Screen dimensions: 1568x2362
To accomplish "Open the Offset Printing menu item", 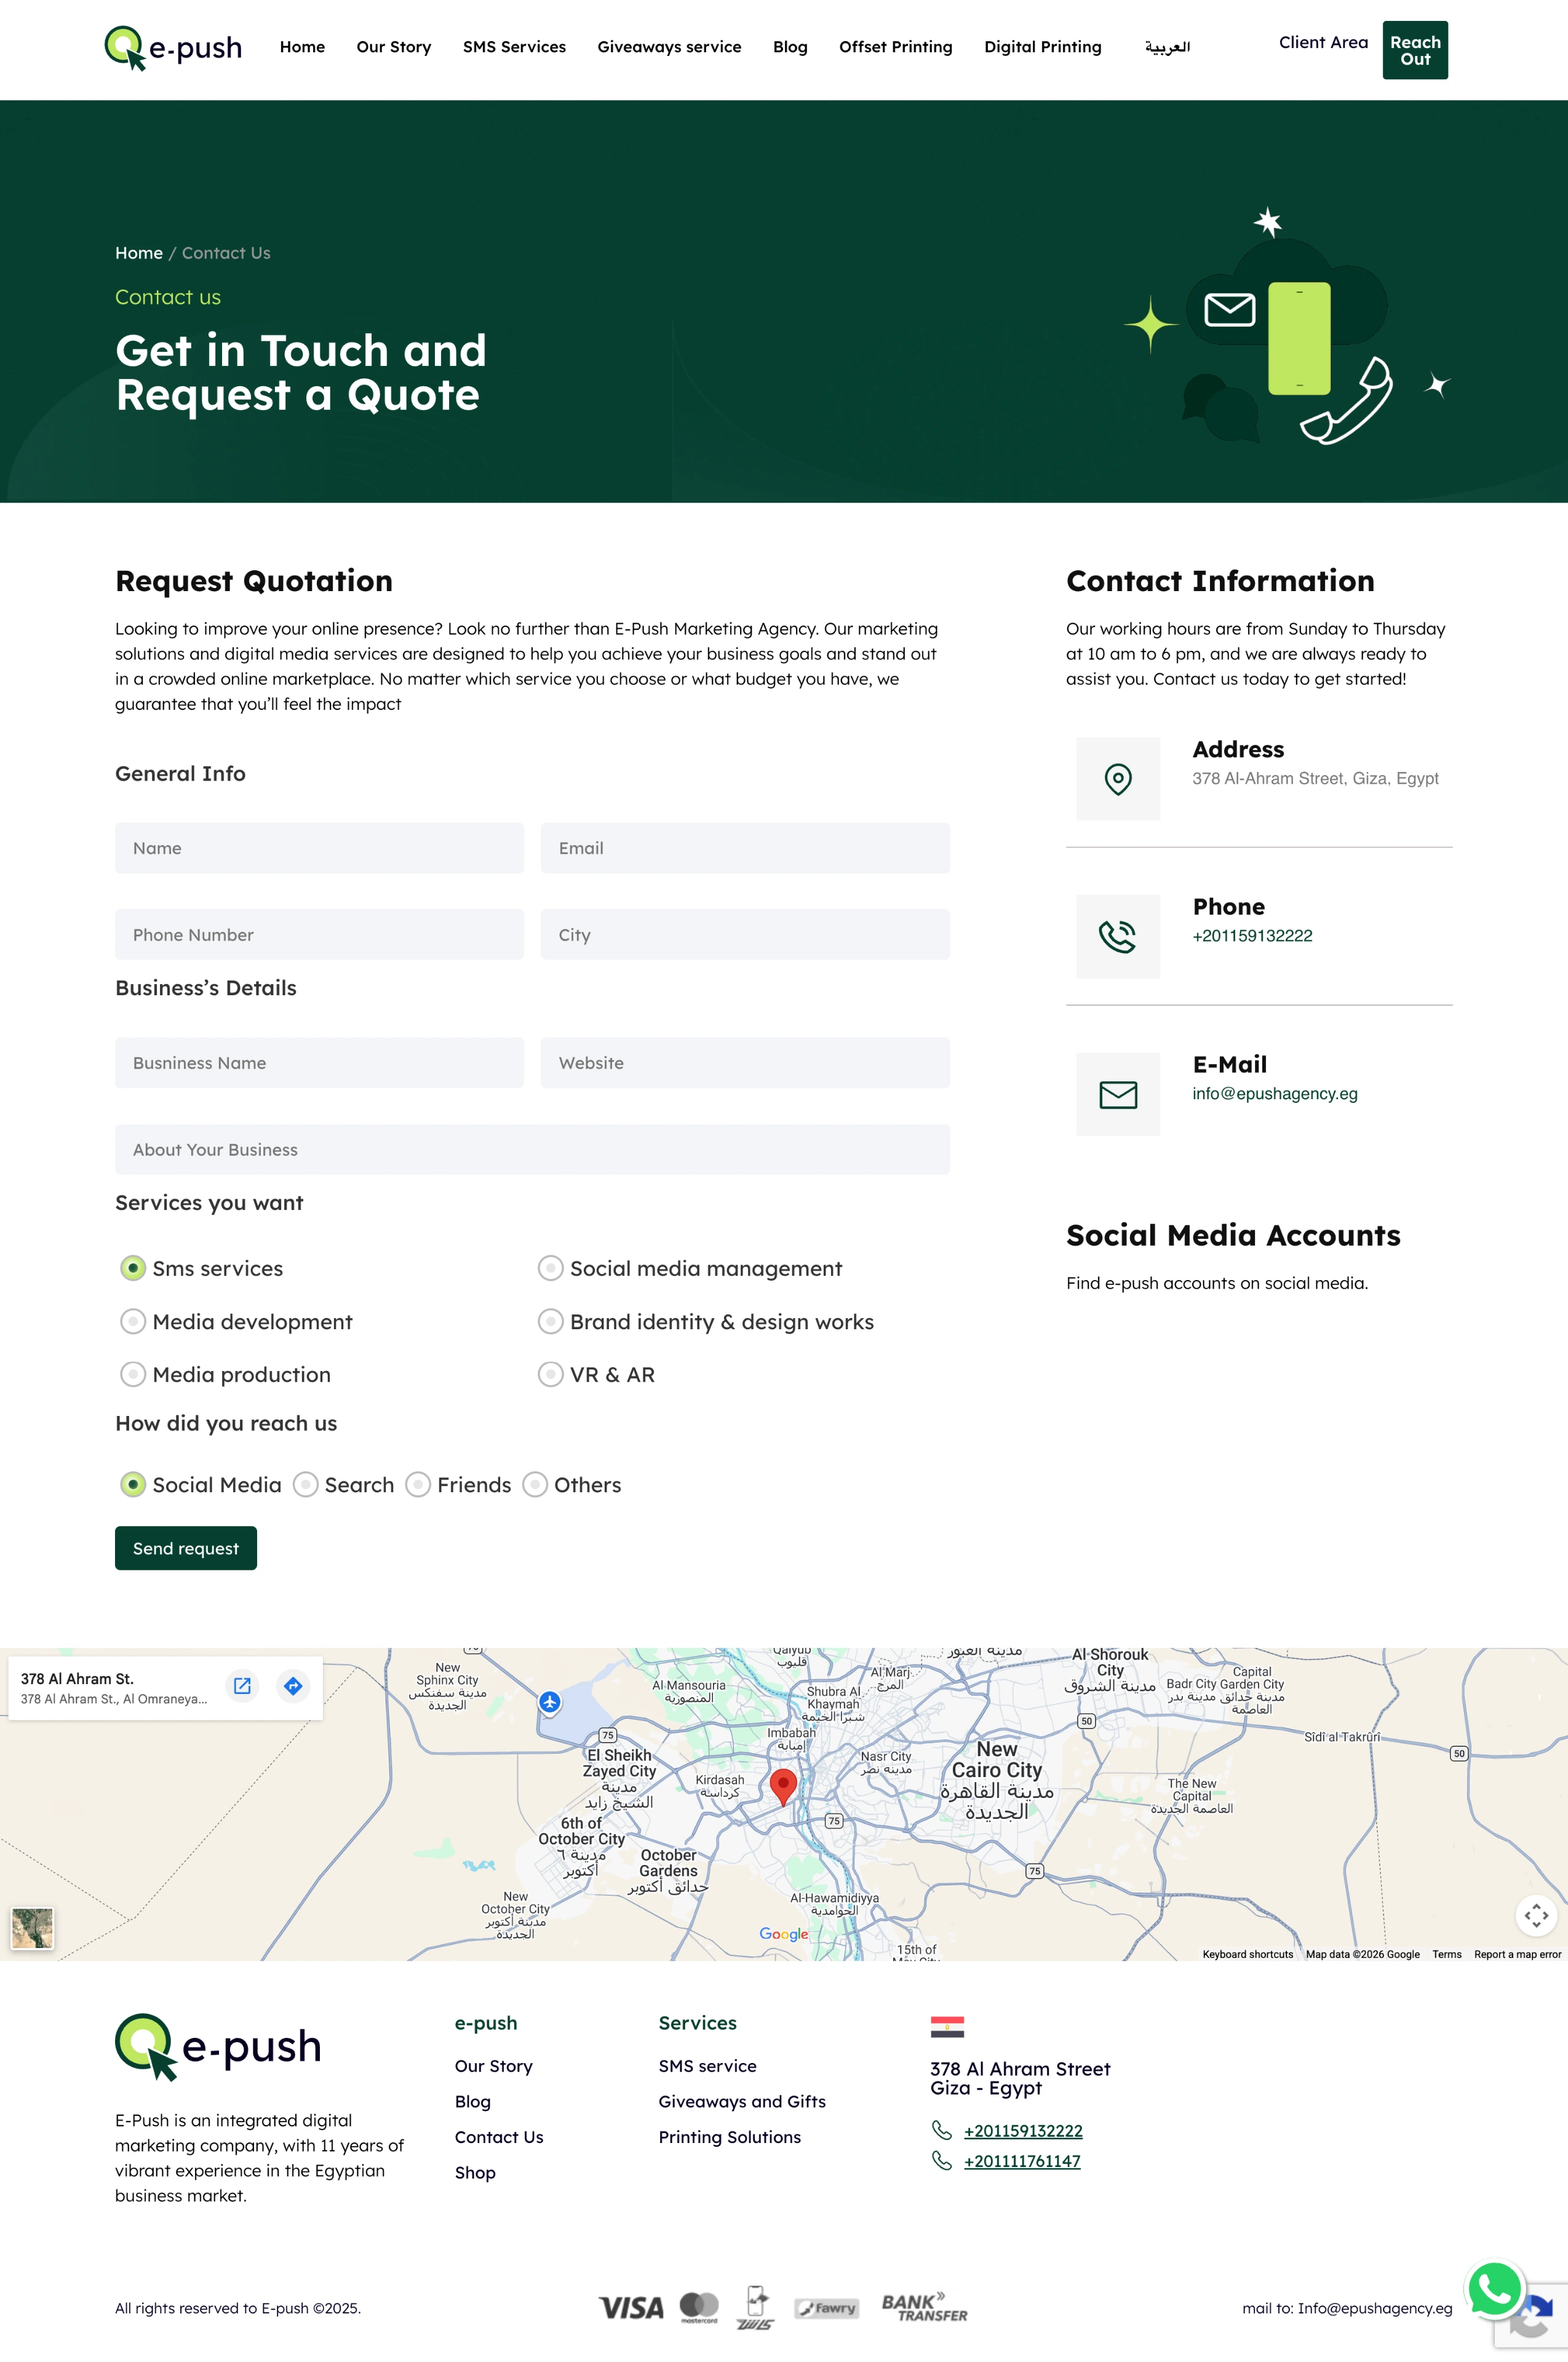I will click(x=896, y=47).
